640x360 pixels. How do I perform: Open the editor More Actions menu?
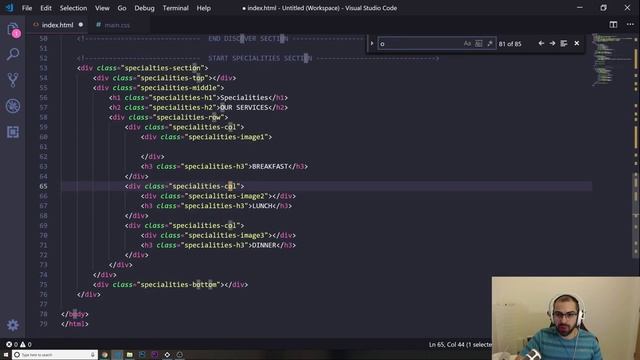630,24
